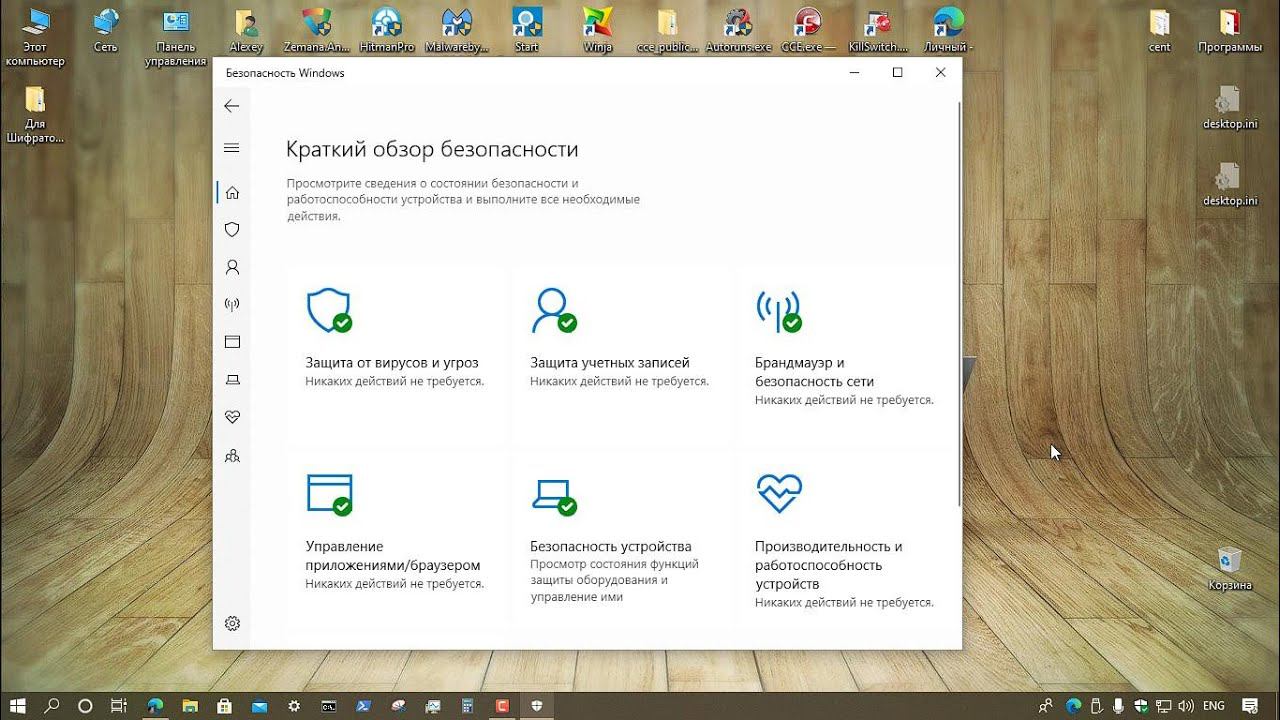Select the Панель управления desktop icon
Image resolution: width=1280 pixels, height=720 pixels.
[x=175, y=38]
